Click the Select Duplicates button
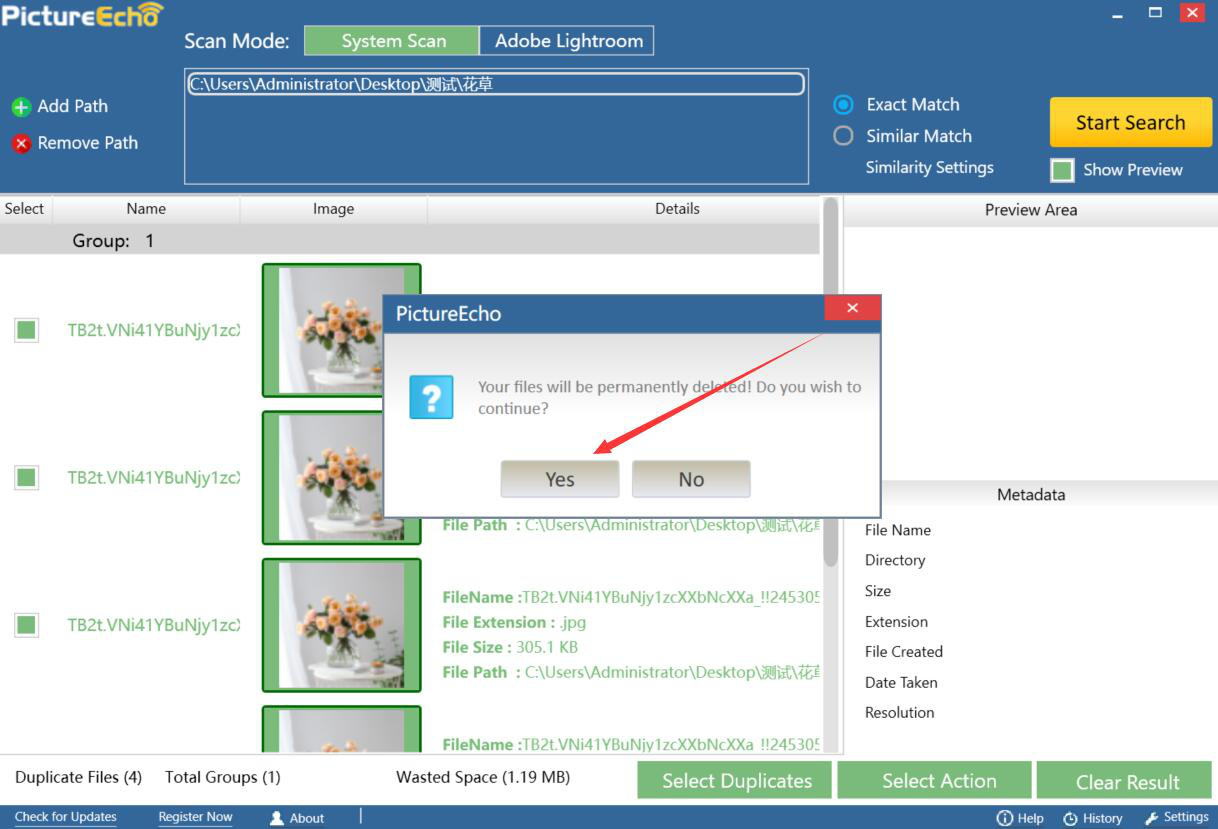This screenshot has width=1218, height=829. tap(736, 781)
